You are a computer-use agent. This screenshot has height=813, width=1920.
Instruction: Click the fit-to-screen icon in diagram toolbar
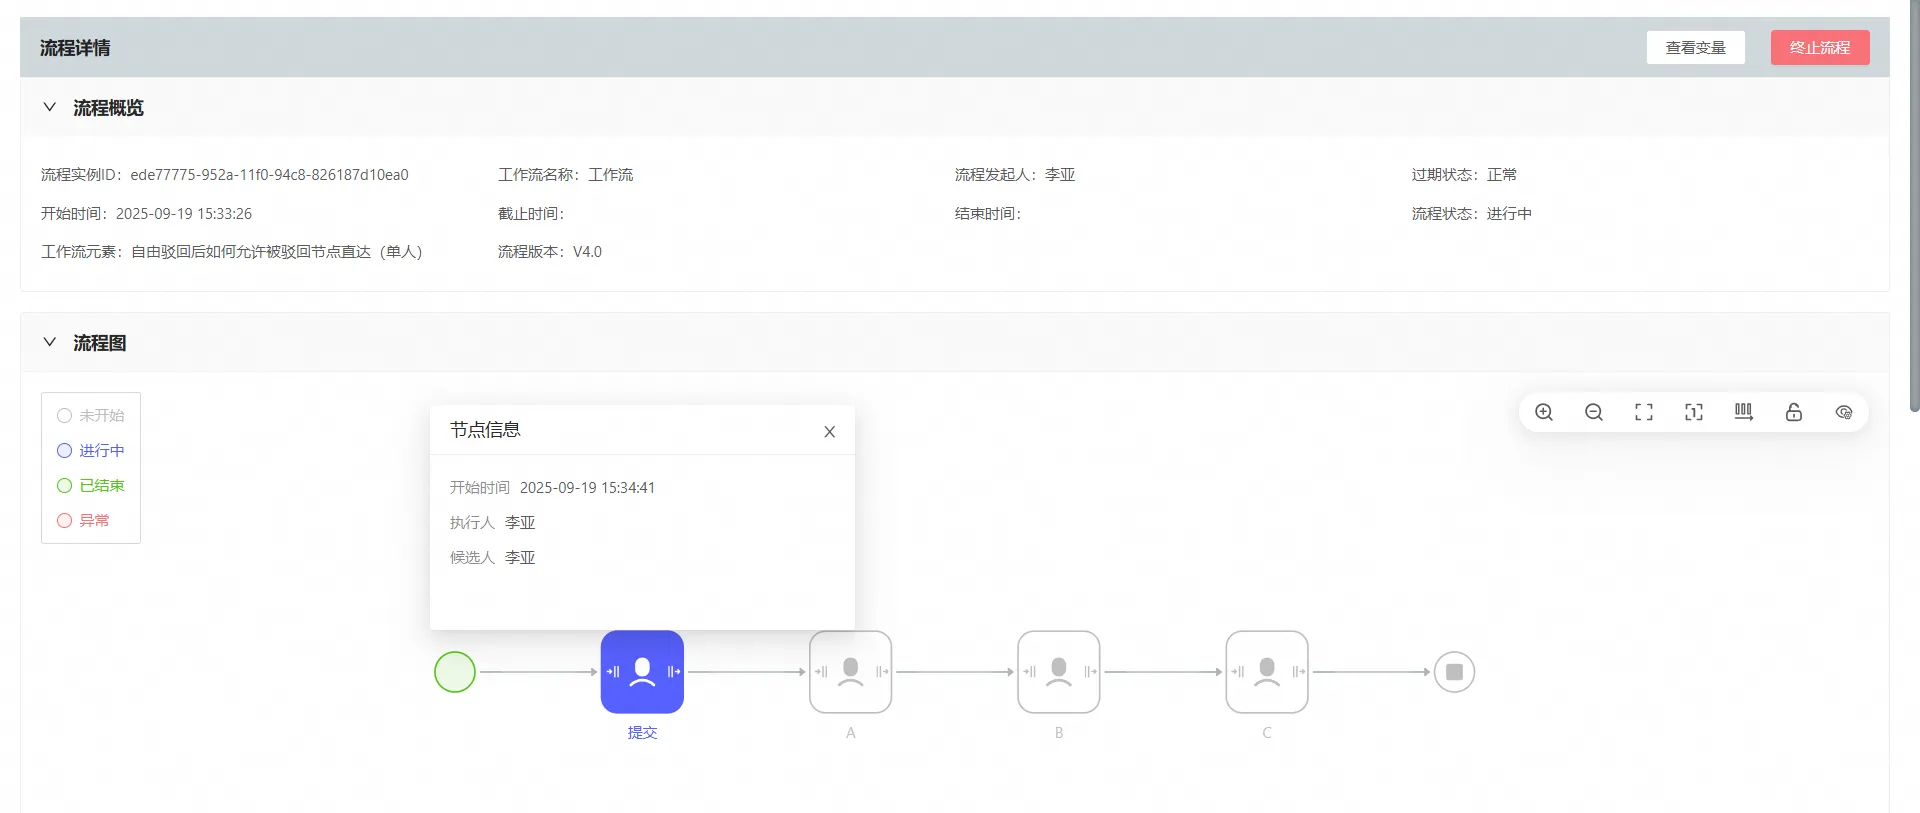point(1644,412)
